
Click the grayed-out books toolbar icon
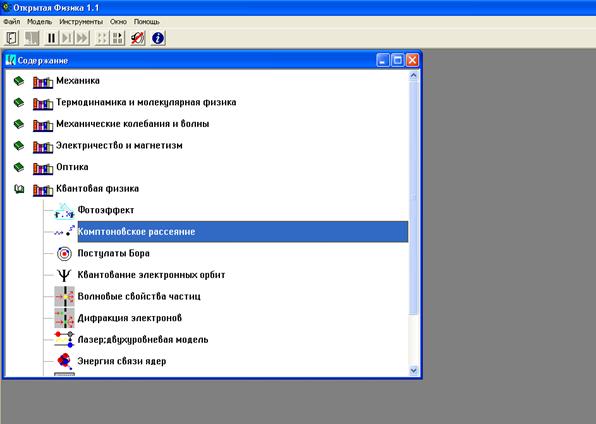click(x=32, y=38)
